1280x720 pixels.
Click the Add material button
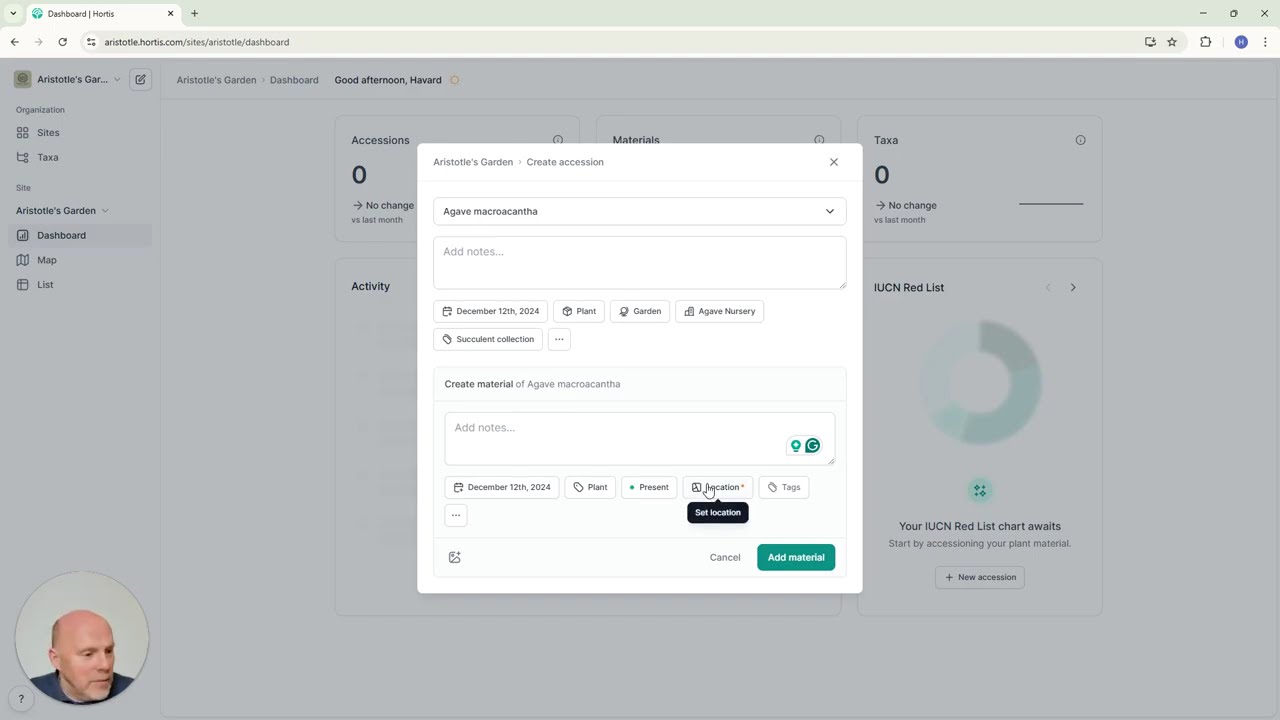[x=796, y=557]
